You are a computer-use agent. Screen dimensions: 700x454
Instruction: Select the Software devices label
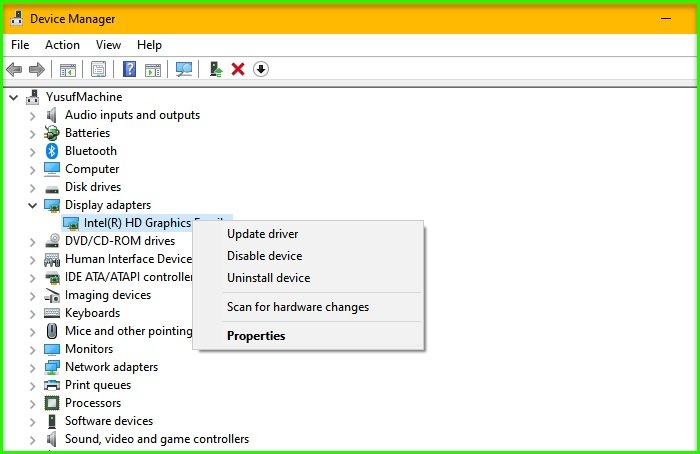coord(109,421)
